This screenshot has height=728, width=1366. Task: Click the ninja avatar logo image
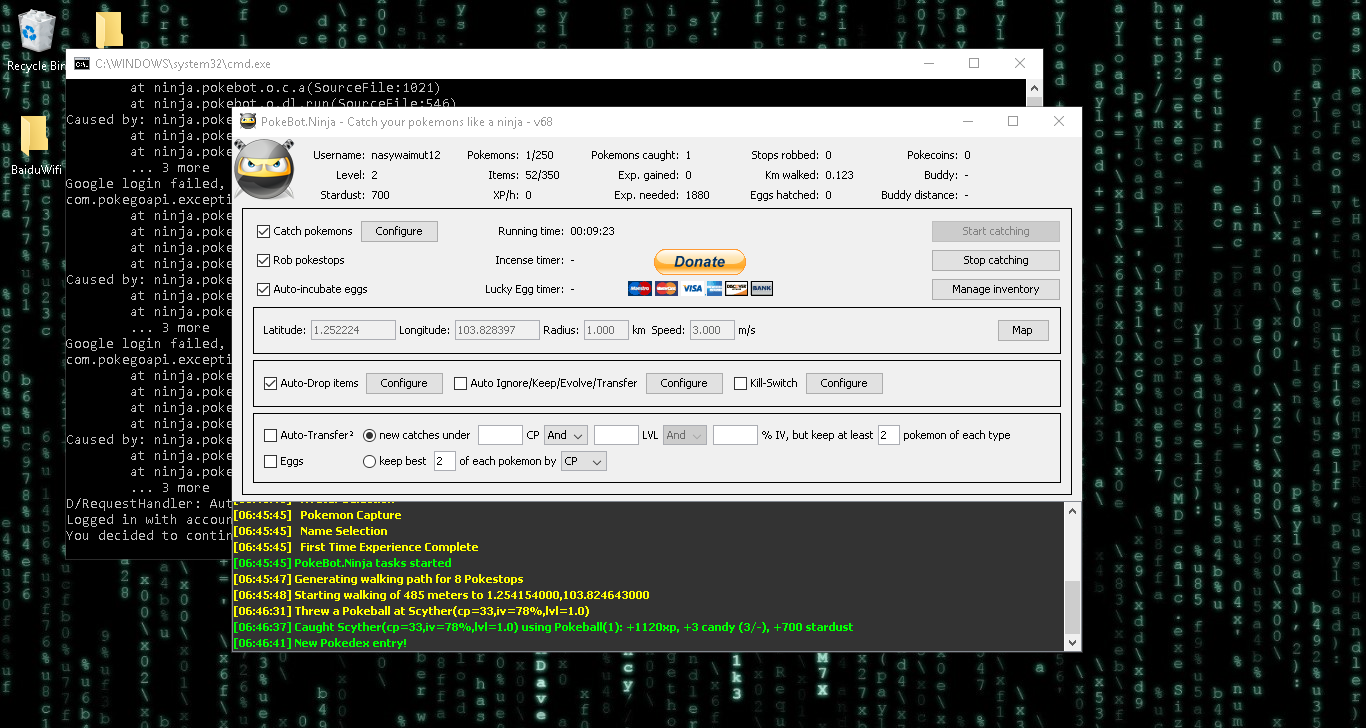tap(264, 170)
